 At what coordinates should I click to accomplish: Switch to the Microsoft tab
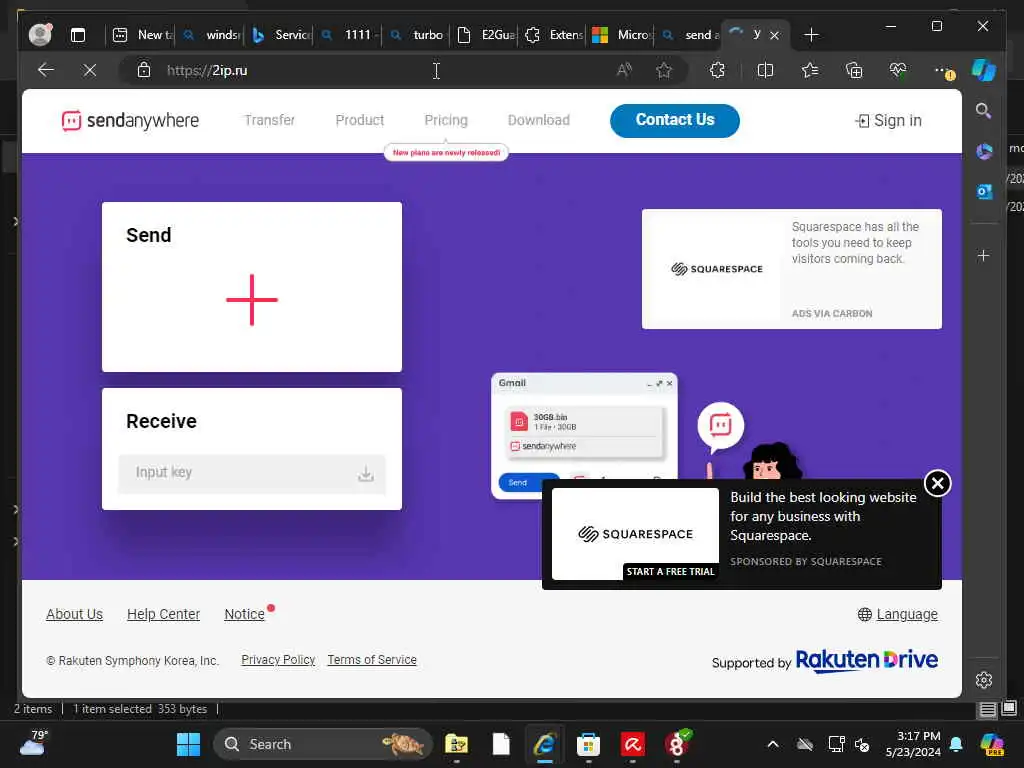(621, 35)
